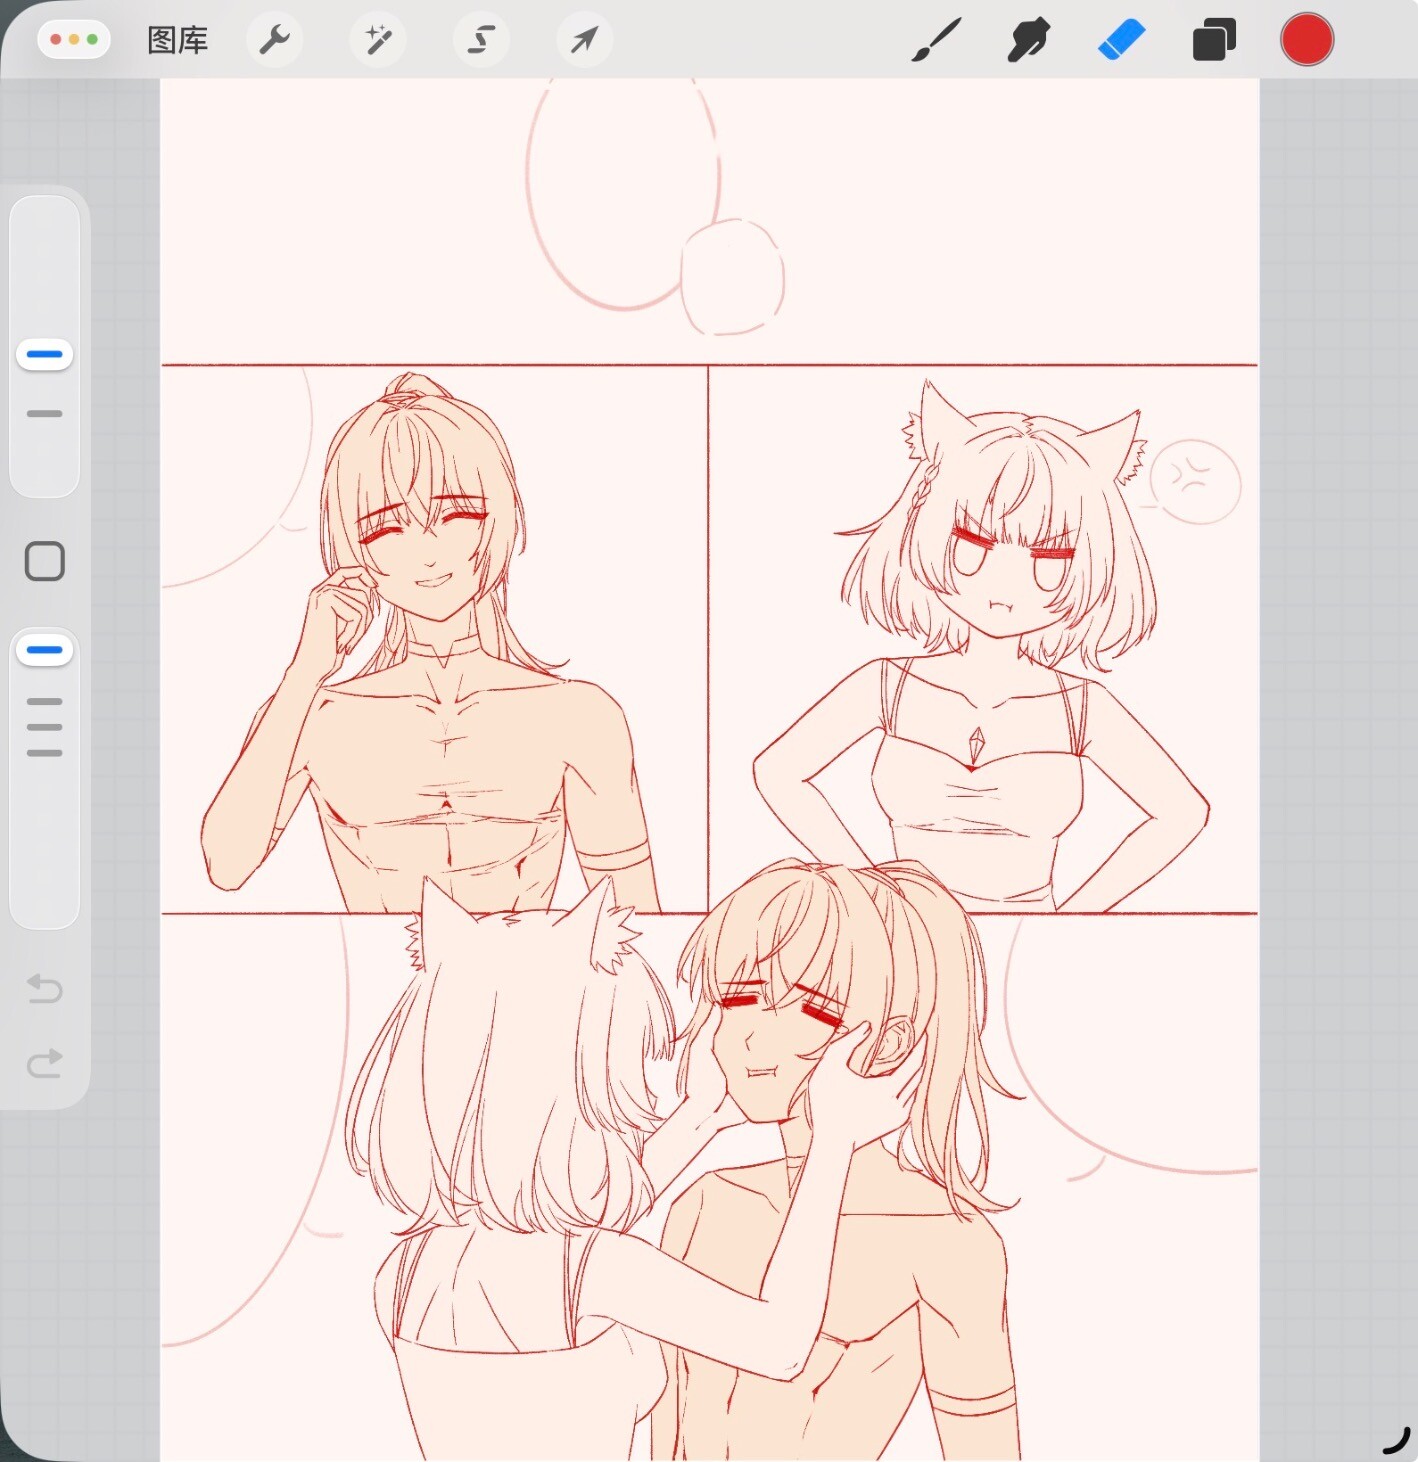Select the Smudge tool

click(1028, 40)
